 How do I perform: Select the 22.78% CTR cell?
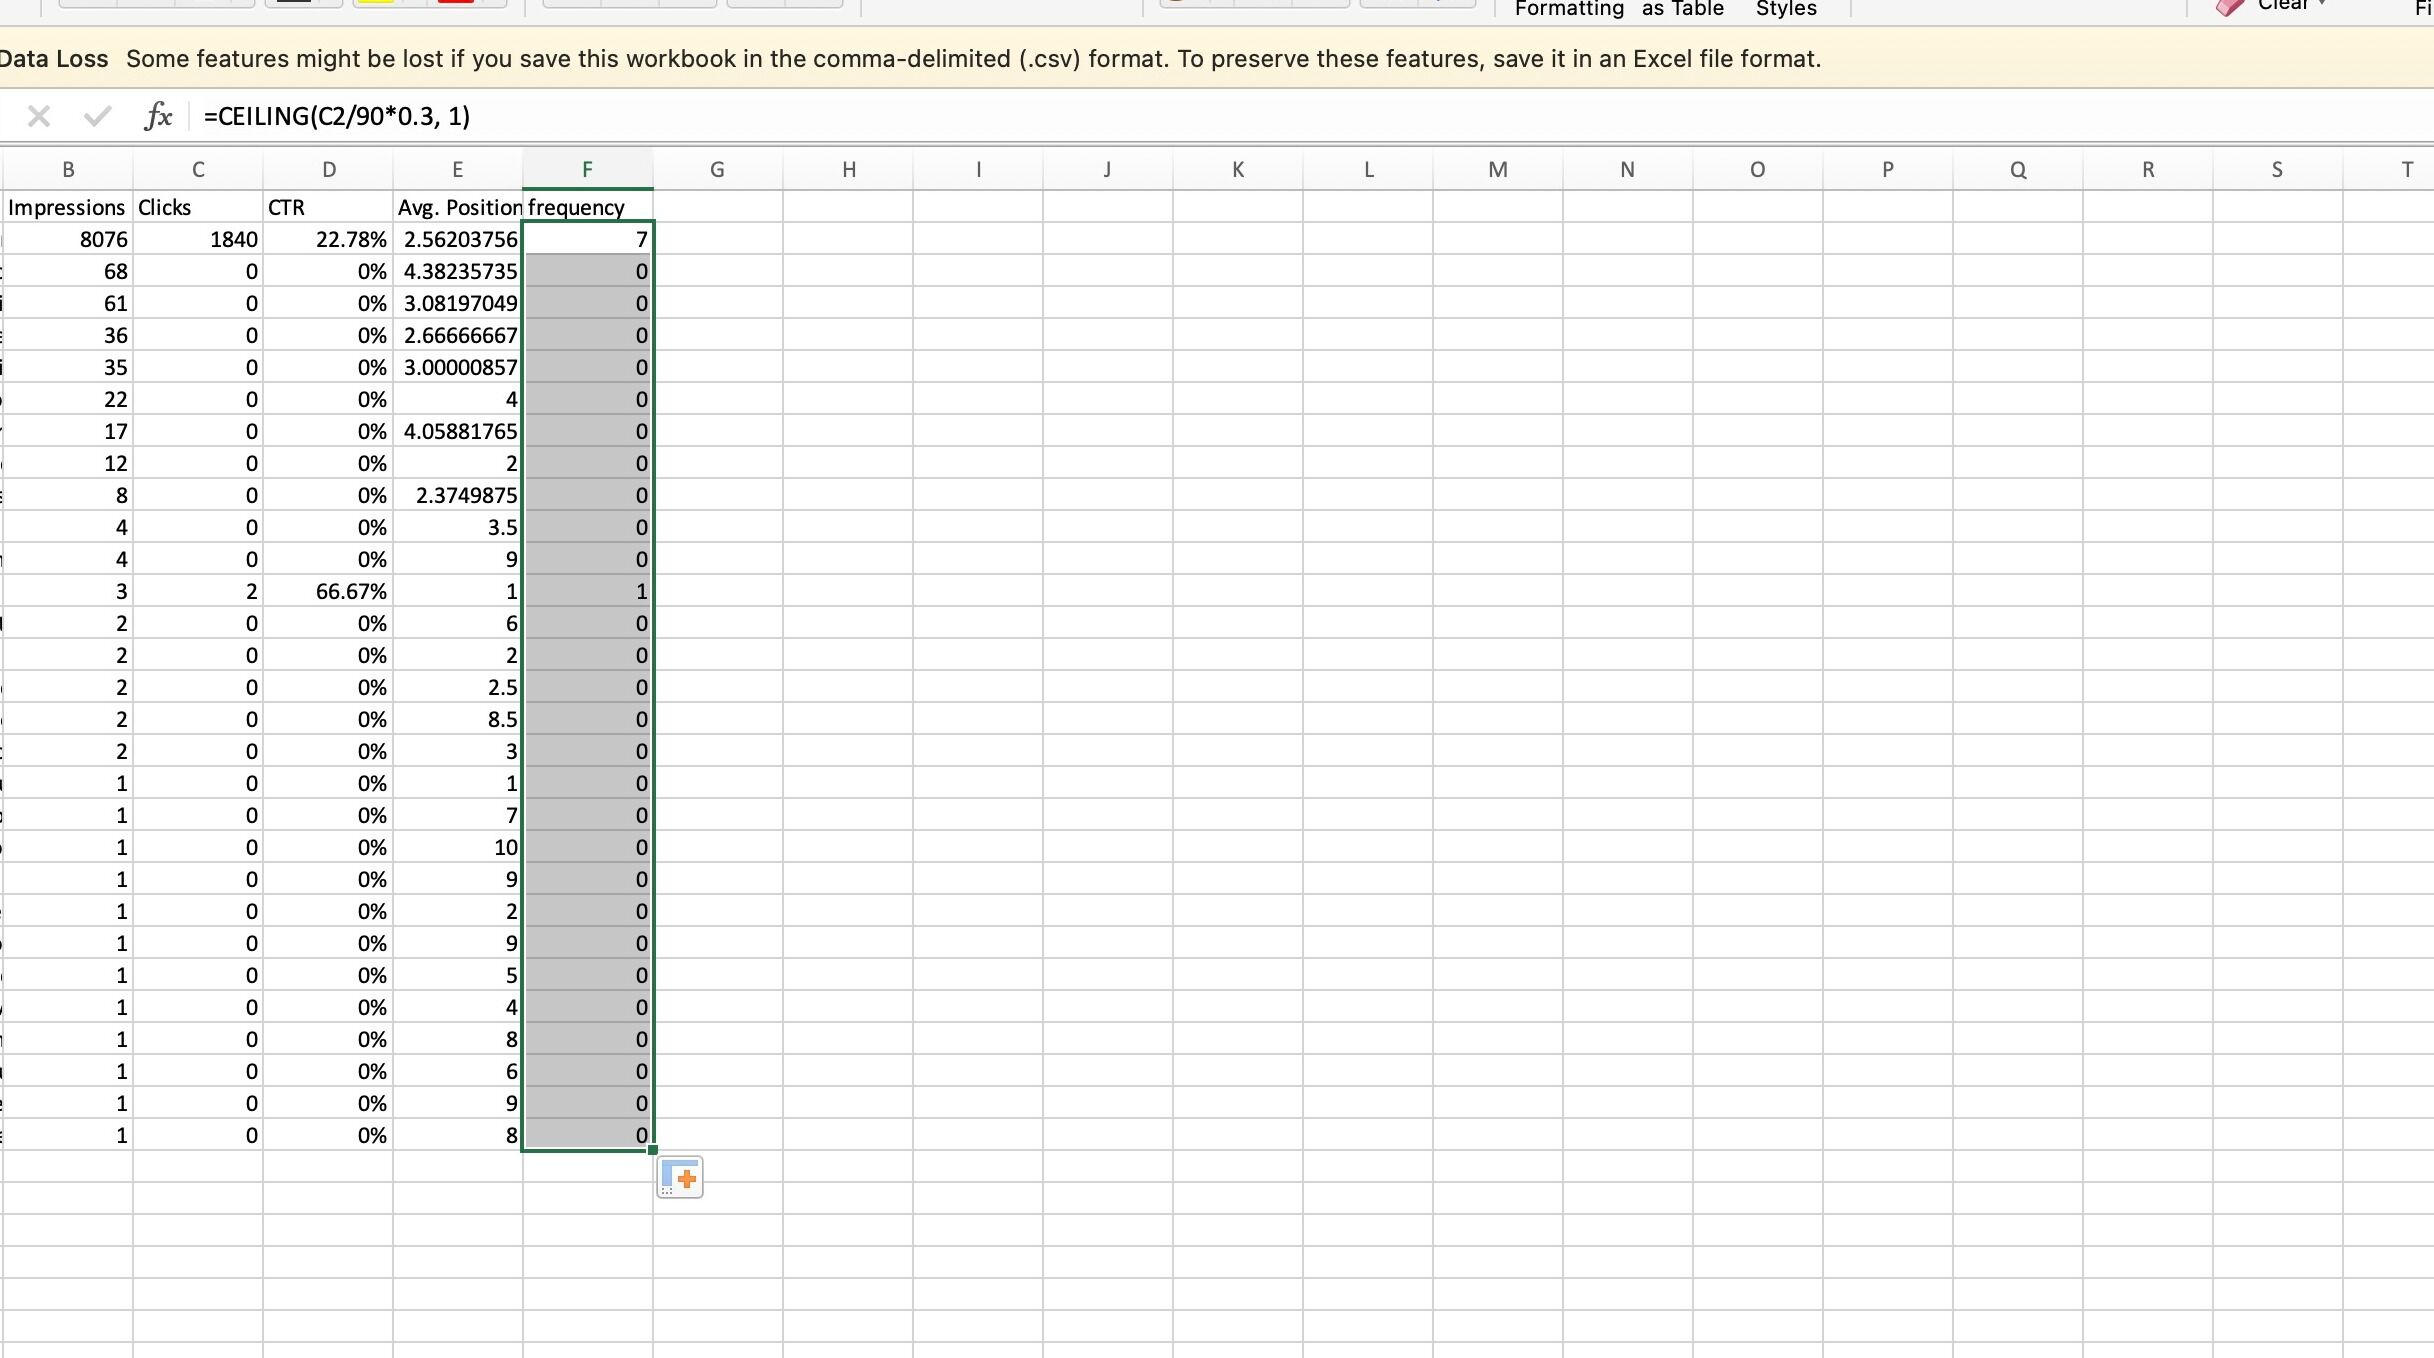pos(328,239)
